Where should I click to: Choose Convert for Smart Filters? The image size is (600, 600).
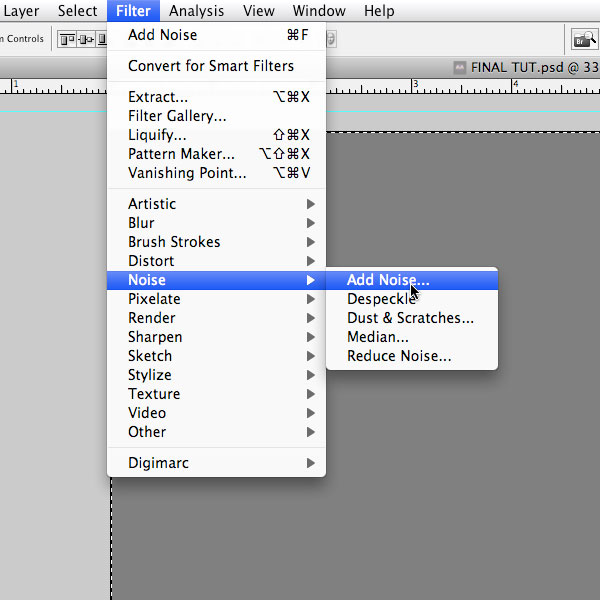217,66
